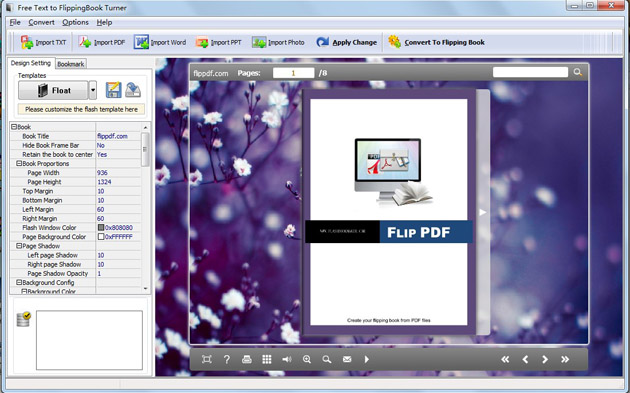The height and width of the screenshot is (393, 630).
Task: Click the fullscreen icon in viewer toolbar
Action: [207, 359]
